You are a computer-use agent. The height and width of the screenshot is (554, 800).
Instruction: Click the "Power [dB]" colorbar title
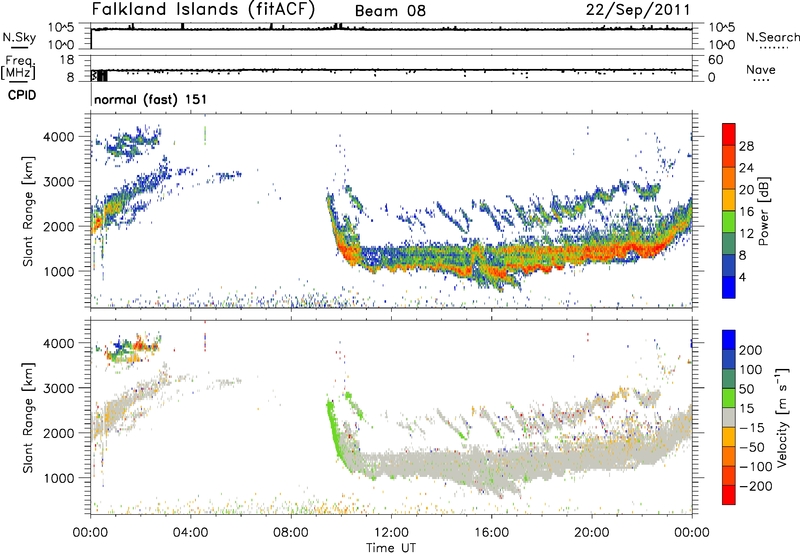tap(763, 211)
